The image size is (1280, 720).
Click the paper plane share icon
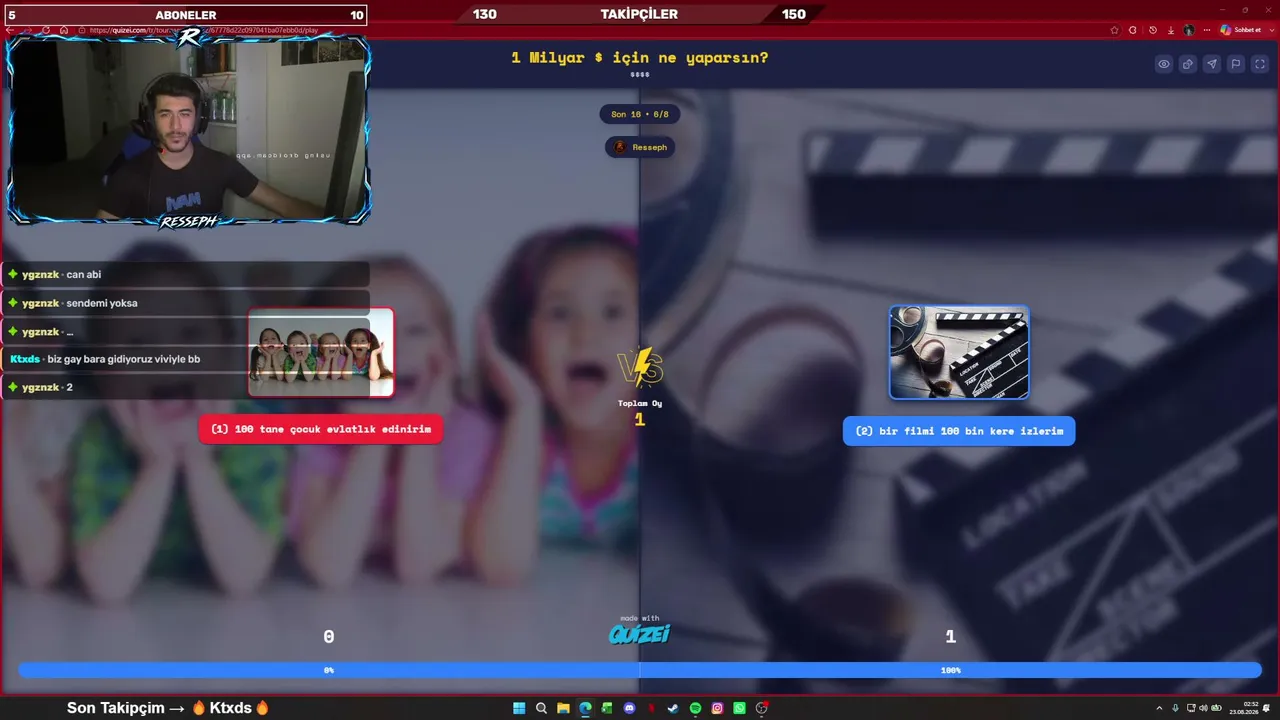click(1212, 64)
